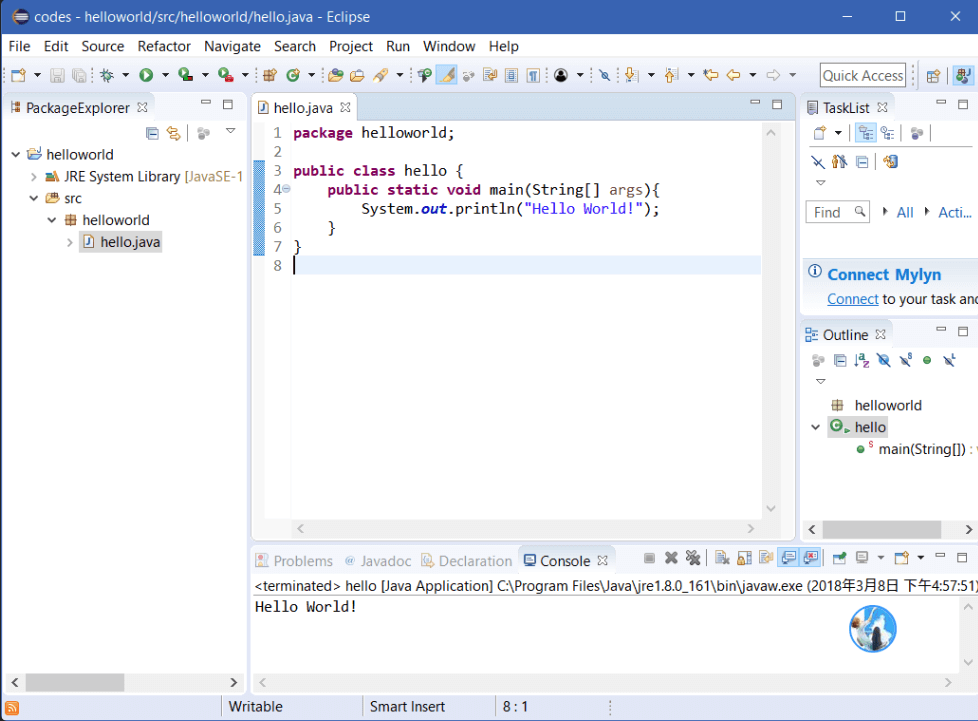Click the Open Task folder icon
The image size is (978, 721).
coord(357,75)
